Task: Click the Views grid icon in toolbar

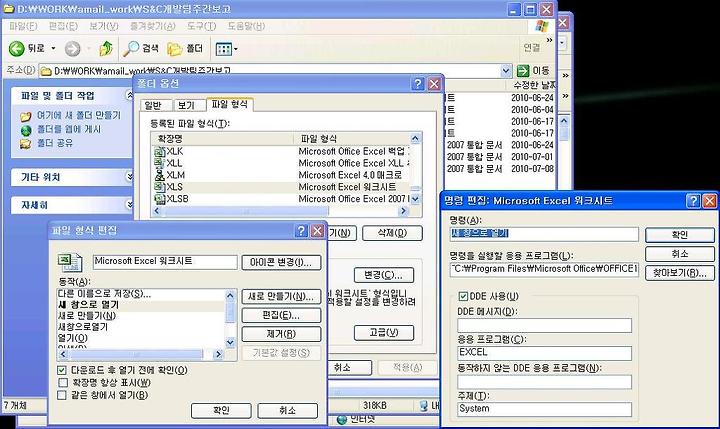Action: point(224,49)
